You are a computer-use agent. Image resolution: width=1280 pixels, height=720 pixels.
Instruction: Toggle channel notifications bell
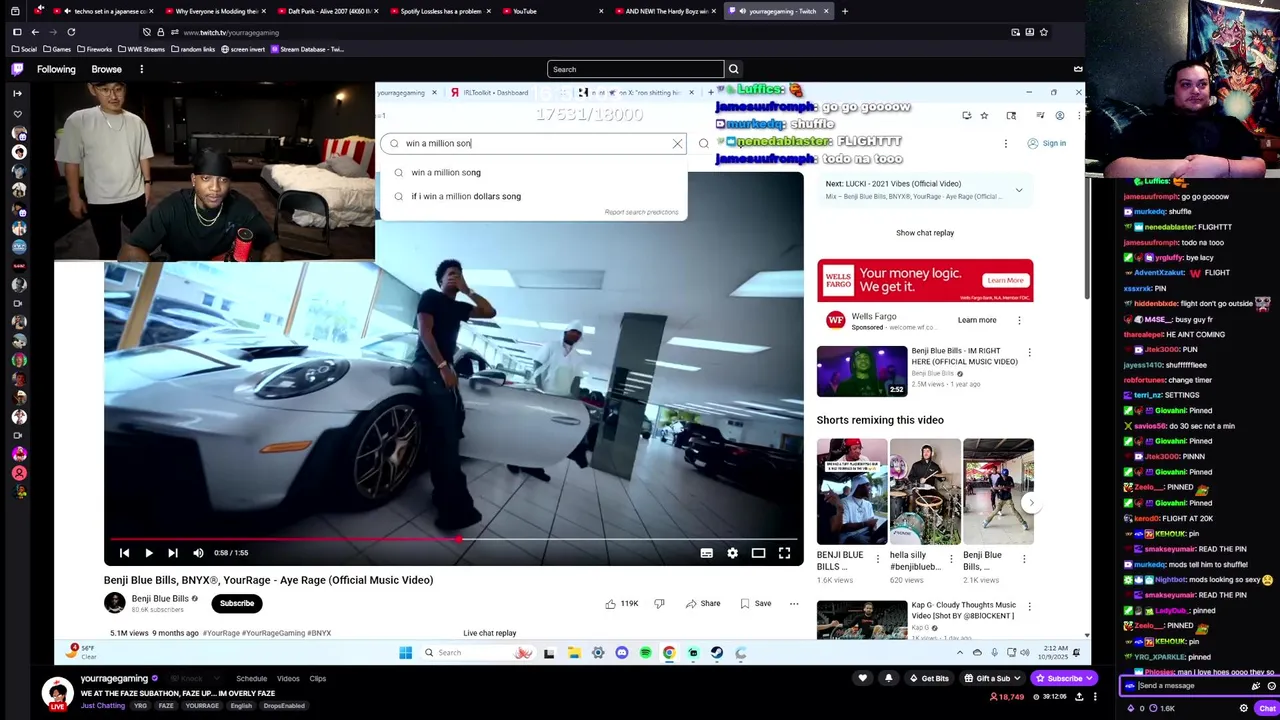(x=888, y=679)
